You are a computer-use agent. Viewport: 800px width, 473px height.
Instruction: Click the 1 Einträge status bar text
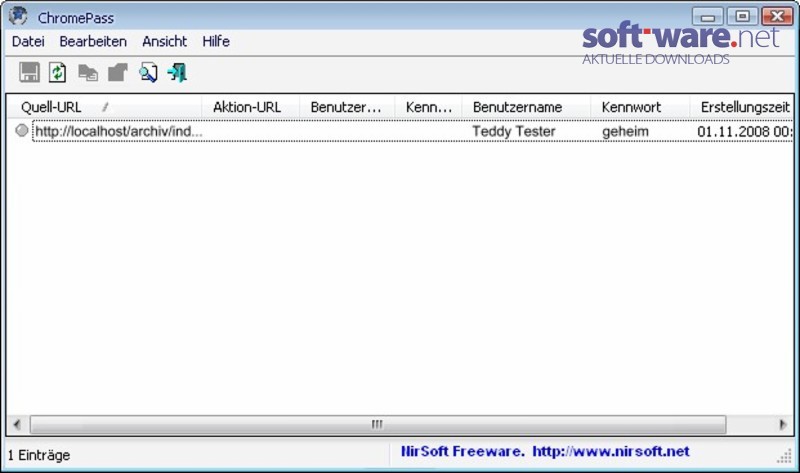click(x=39, y=455)
